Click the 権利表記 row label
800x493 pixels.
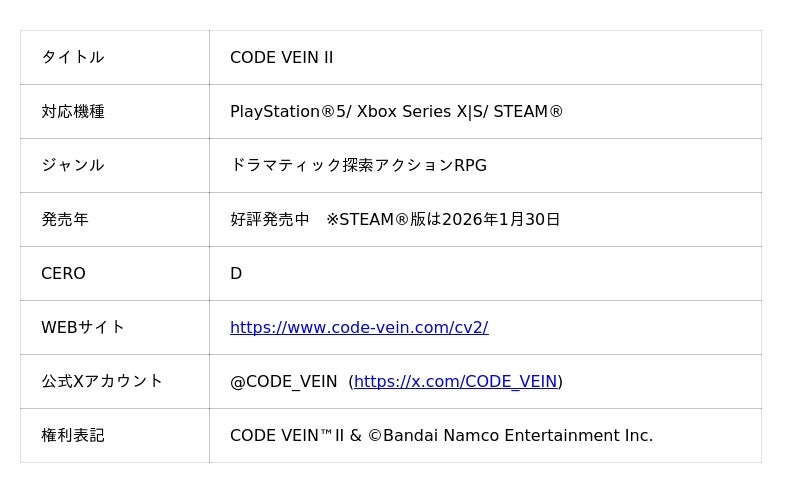click(x=72, y=436)
